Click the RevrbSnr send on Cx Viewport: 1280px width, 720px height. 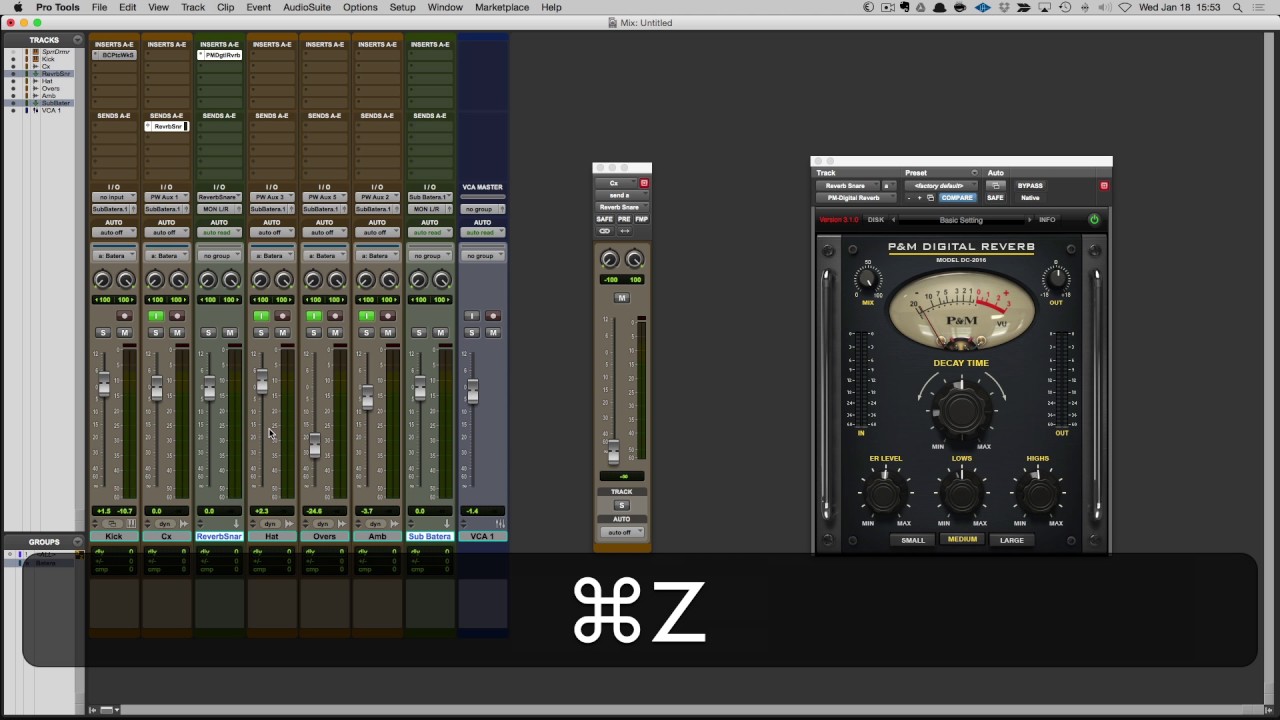[167, 127]
